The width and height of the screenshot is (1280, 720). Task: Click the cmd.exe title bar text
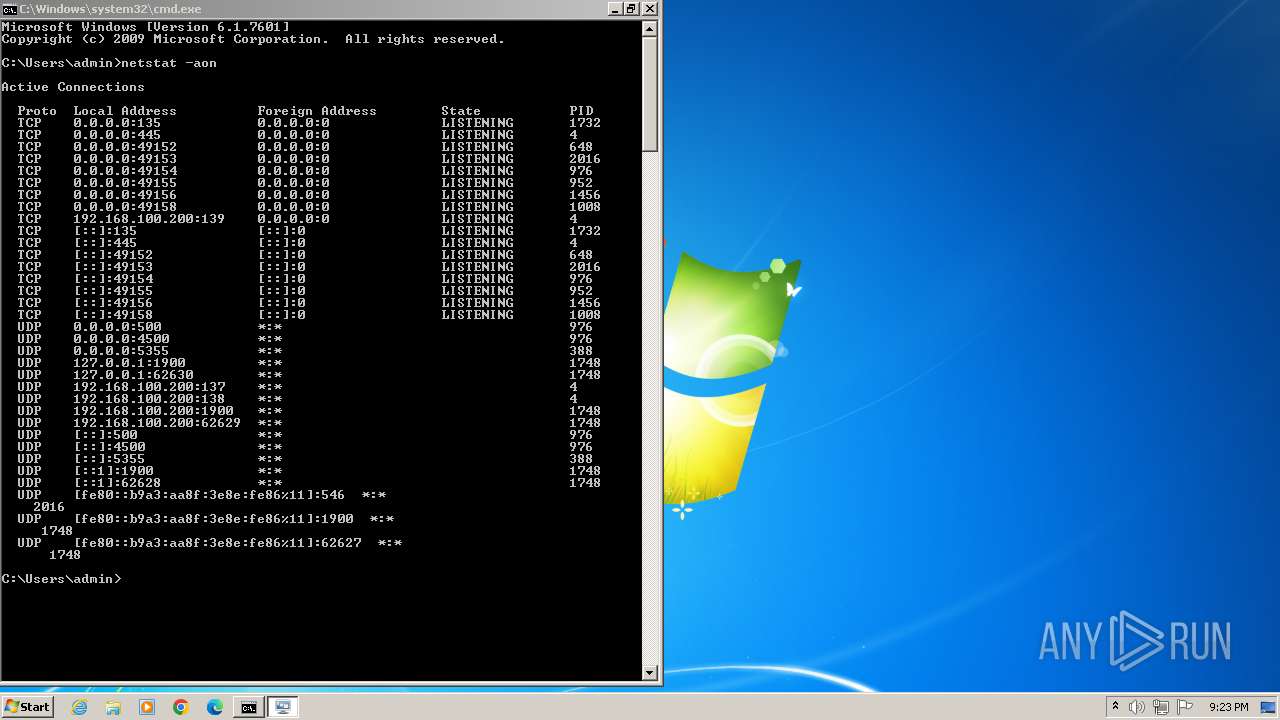click(x=110, y=9)
